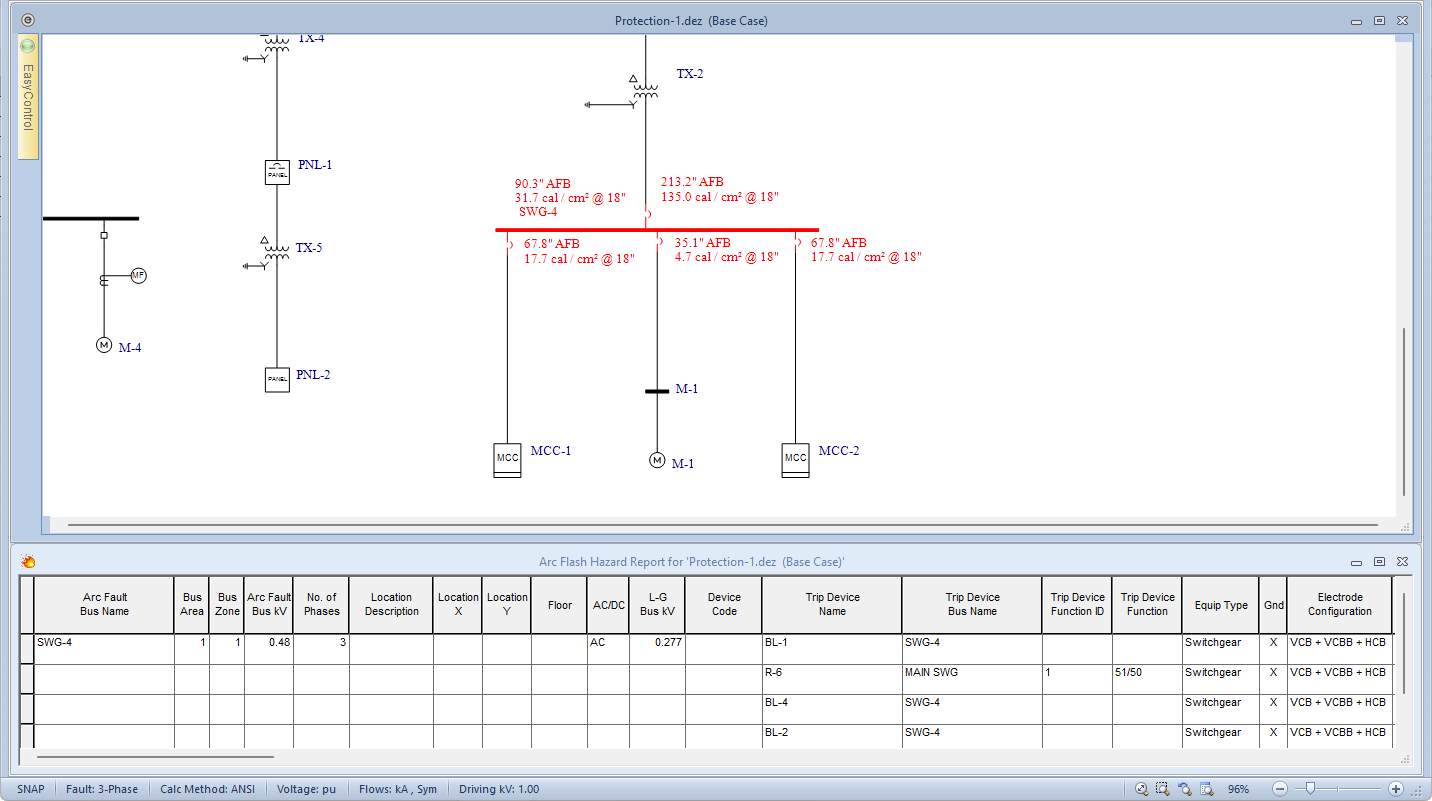Select the TX-5 transformer symbol
The image size is (1432, 801).
click(x=276, y=253)
